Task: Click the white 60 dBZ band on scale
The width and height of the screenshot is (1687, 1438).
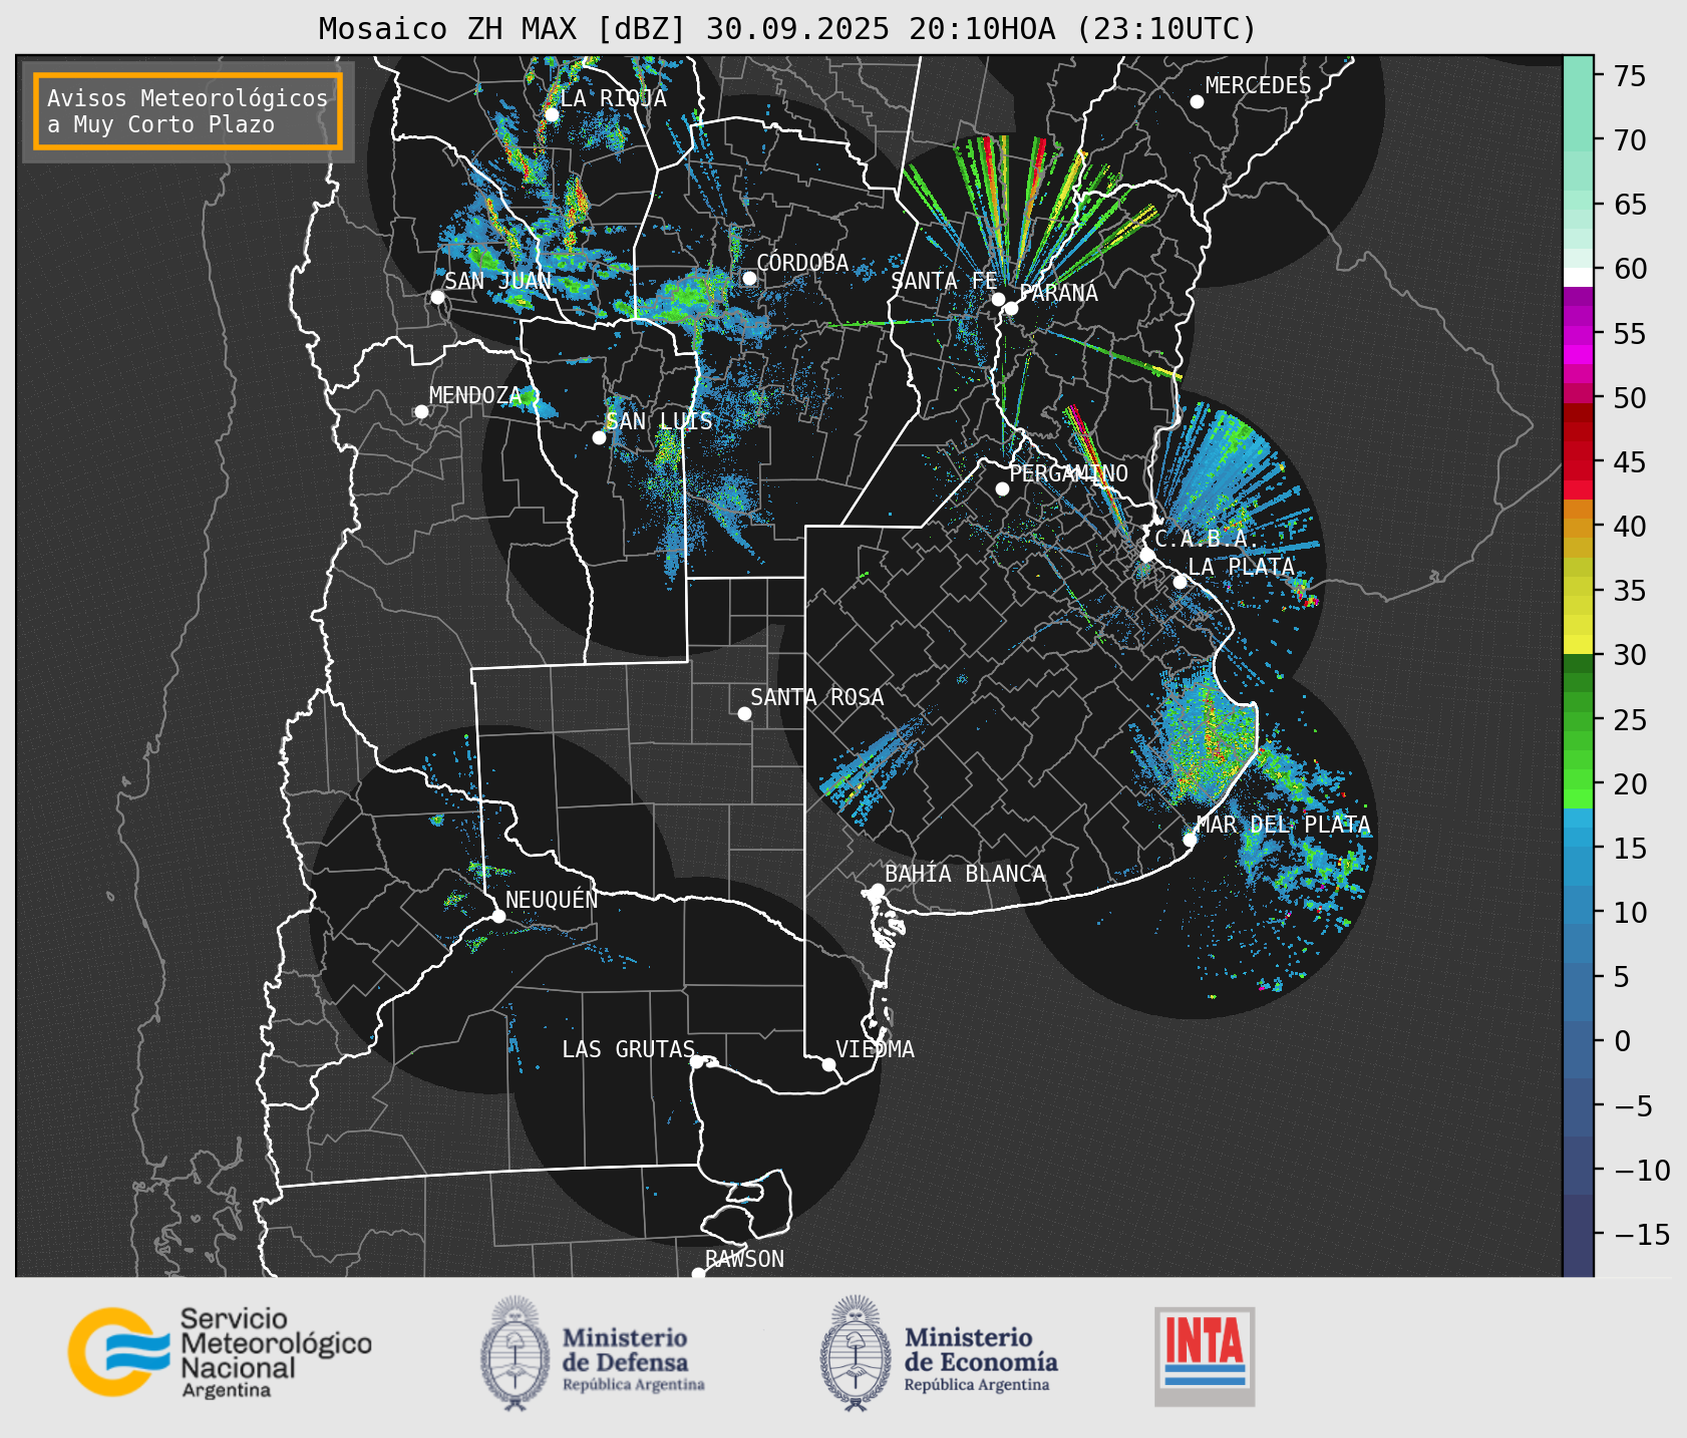Action: click(x=1578, y=277)
